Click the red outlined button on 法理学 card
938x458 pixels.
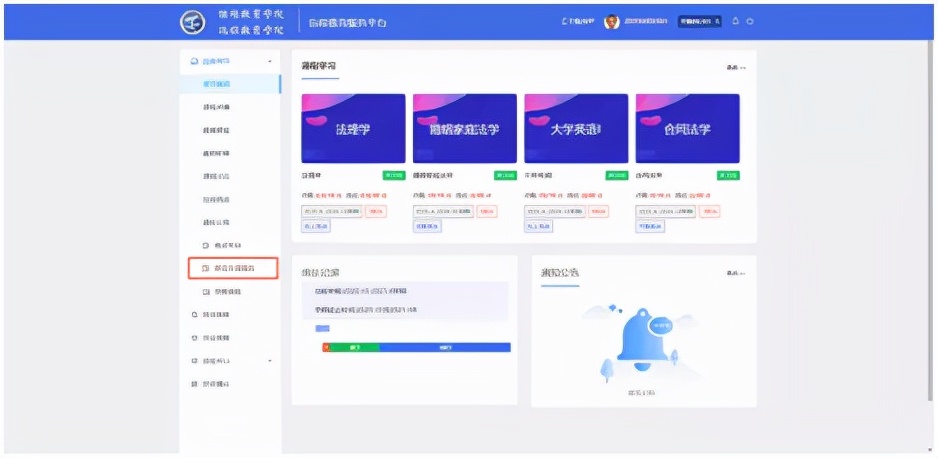pos(376,211)
